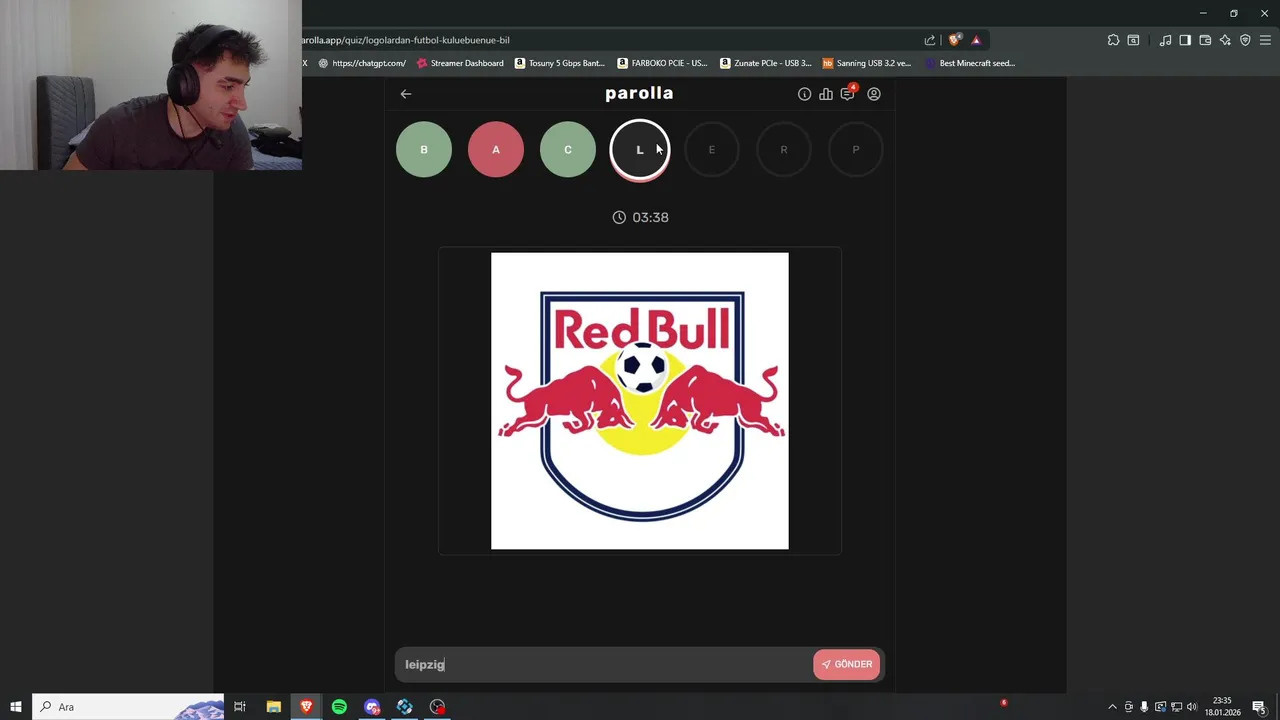
Task: Select the active L letter circle
Action: point(640,150)
